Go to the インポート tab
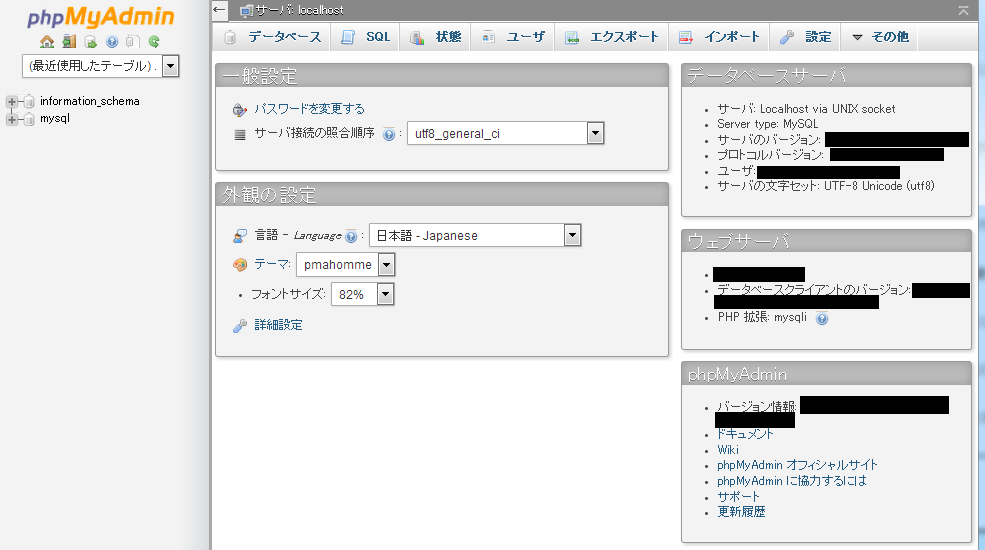Image resolution: width=985 pixels, height=550 pixels. (x=719, y=37)
